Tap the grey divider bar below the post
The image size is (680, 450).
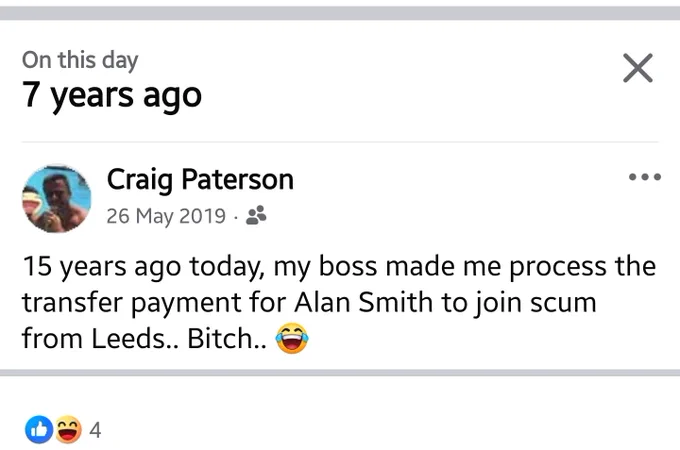[x=340, y=373]
